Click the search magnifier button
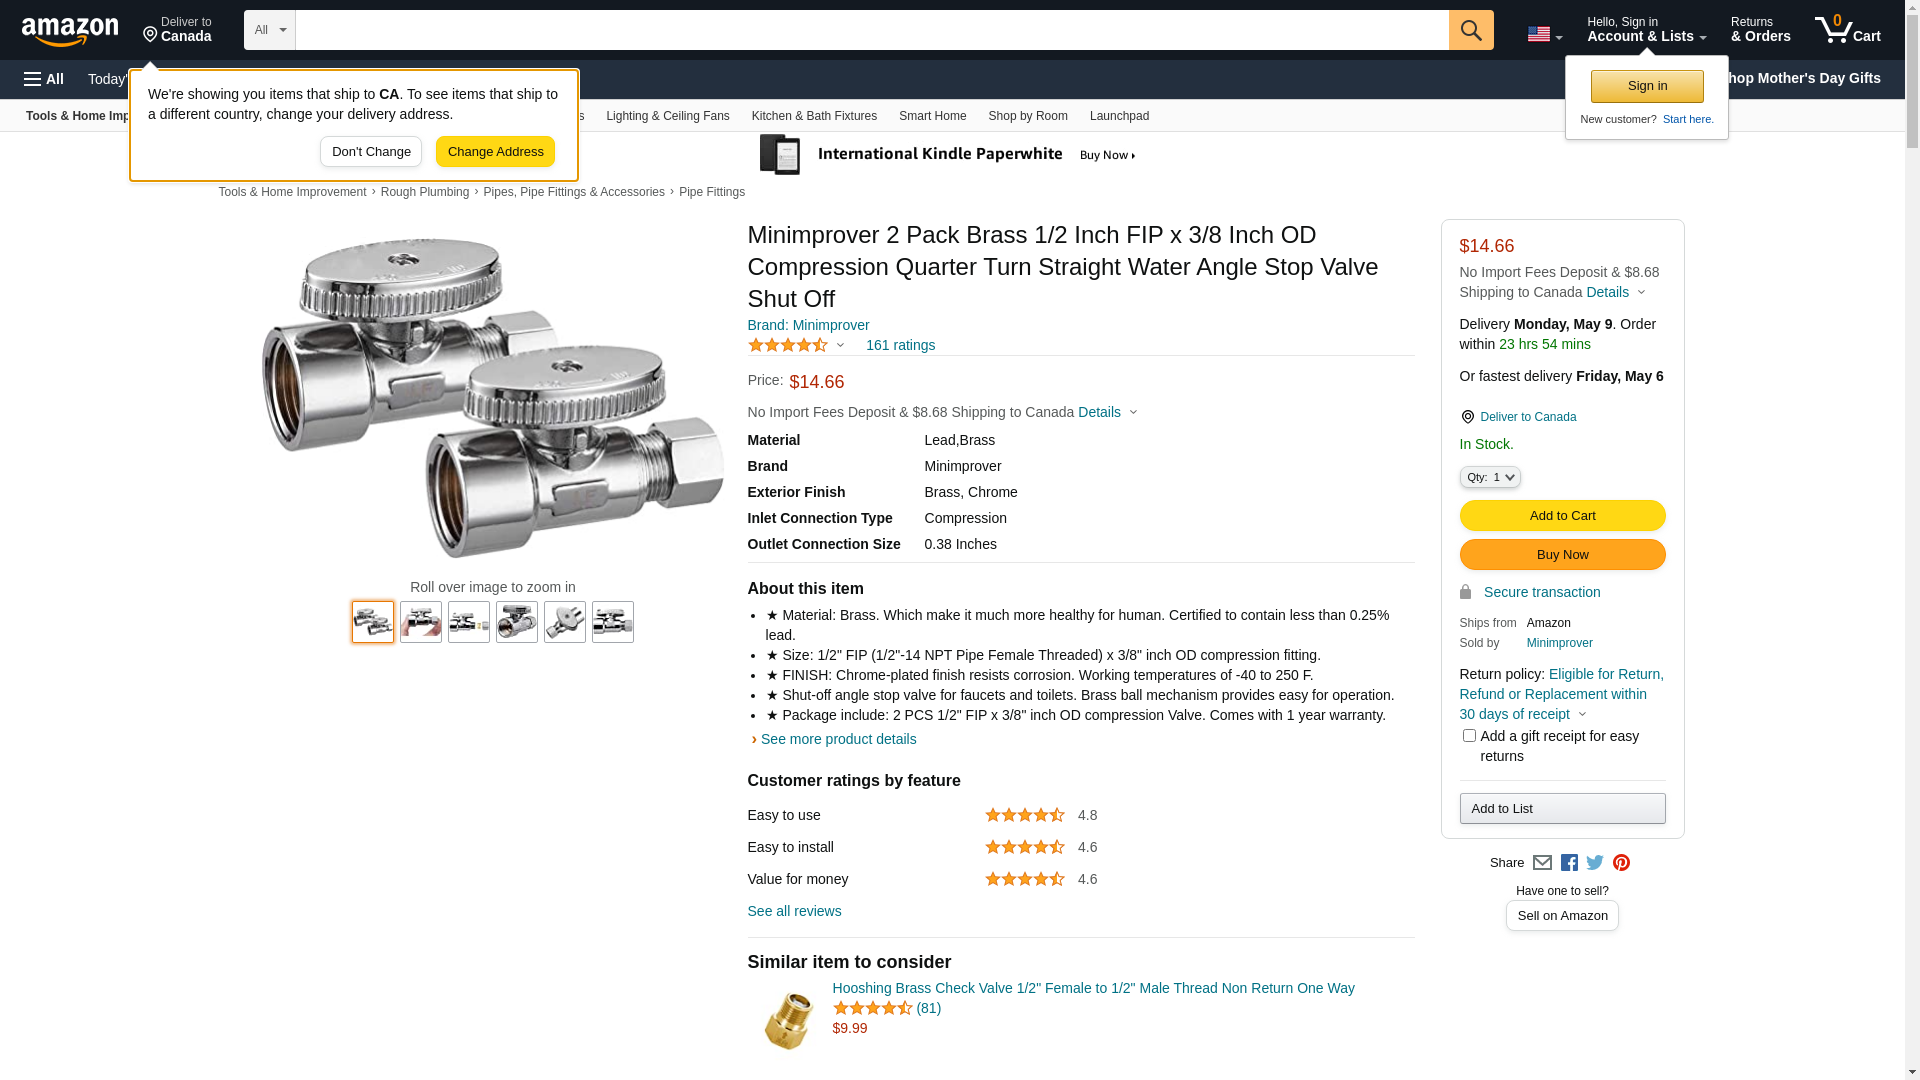The height and width of the screenshot is (1080, 1920). [x=1470, y=30]
